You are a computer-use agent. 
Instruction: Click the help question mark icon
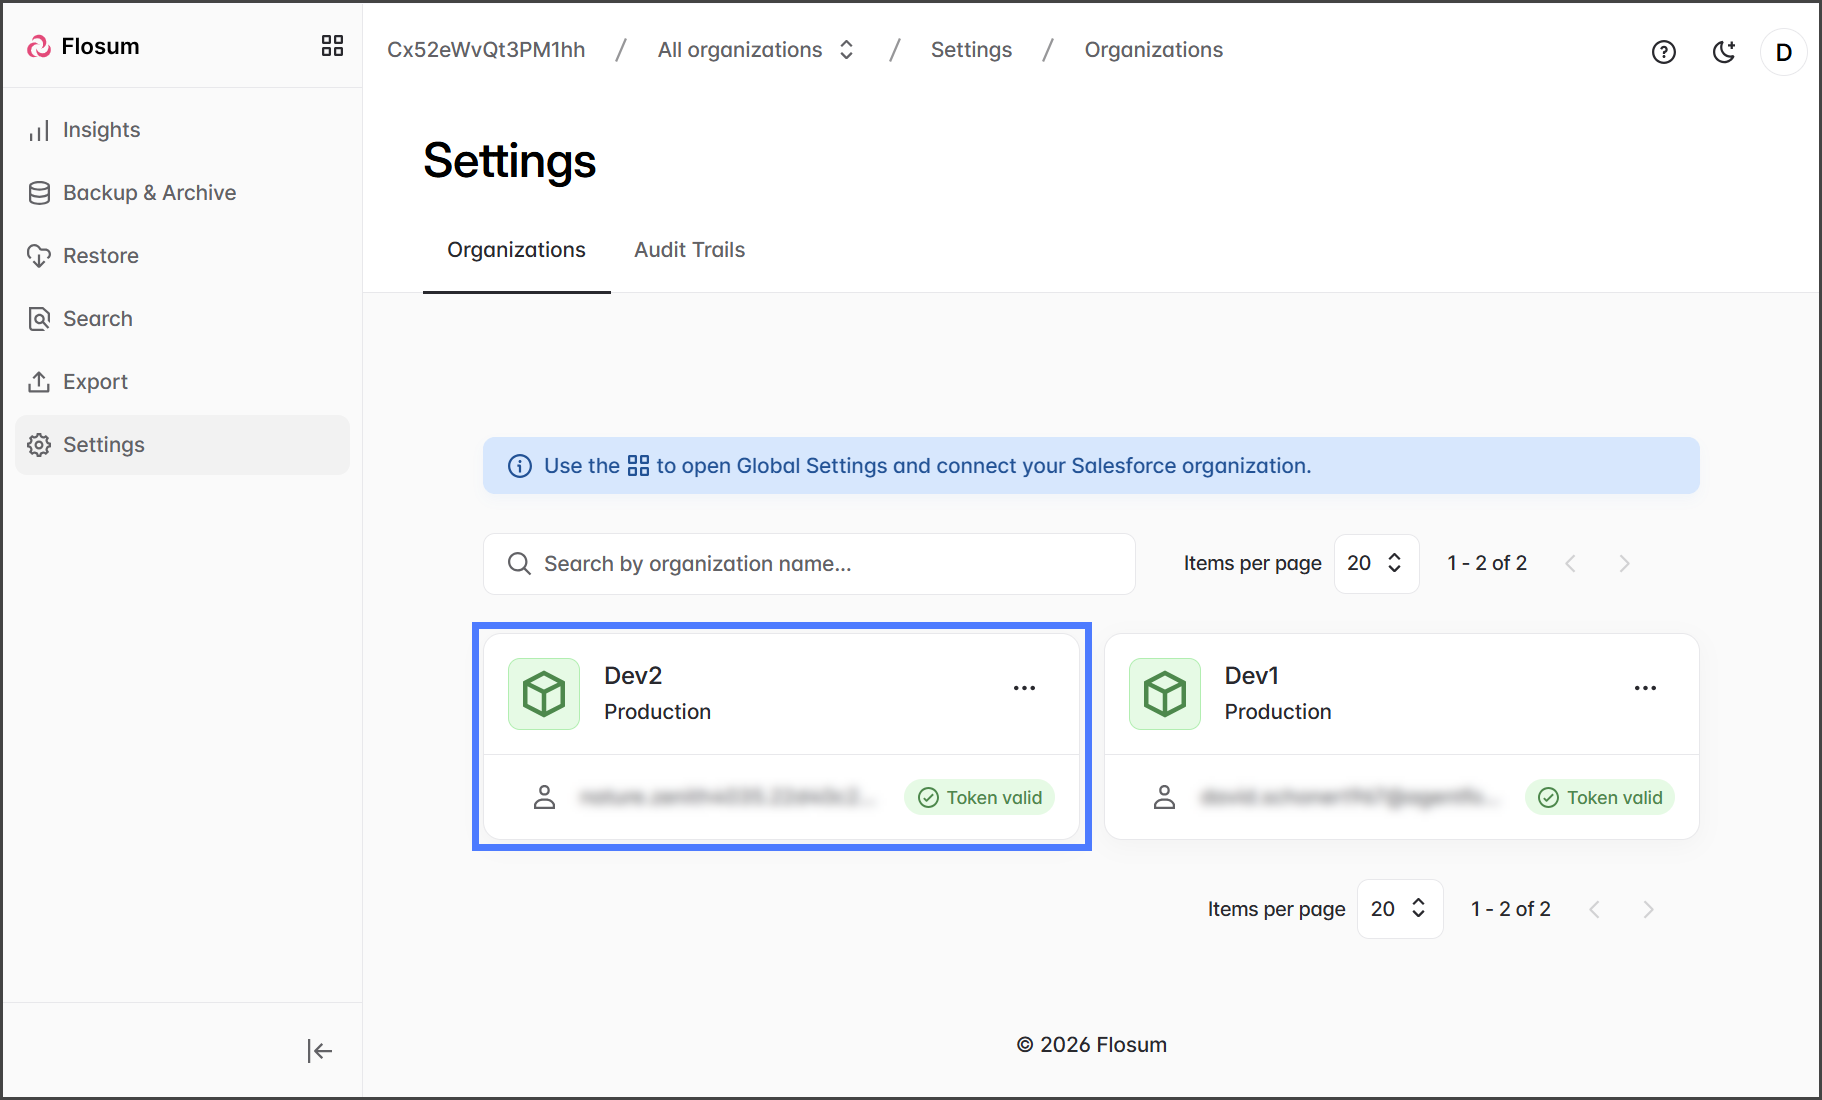(x=1663, y=52)
